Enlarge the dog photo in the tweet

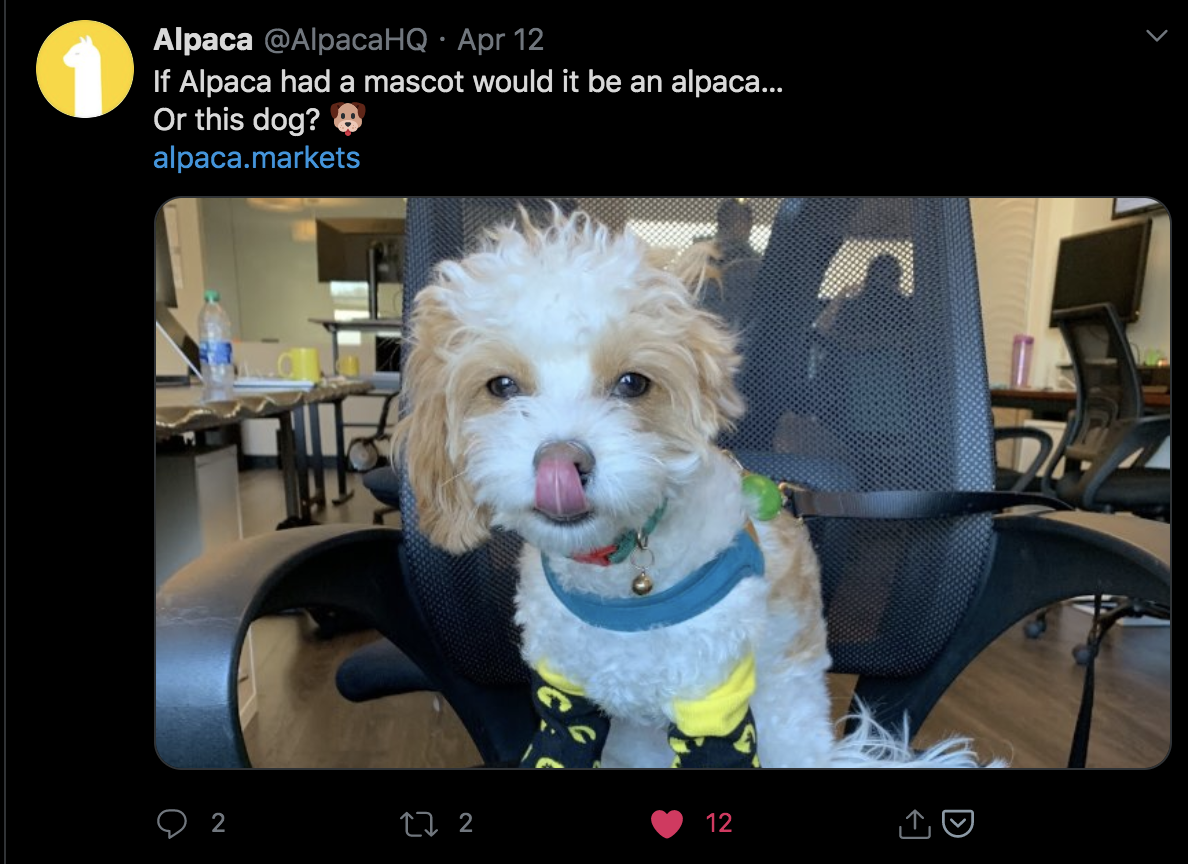(x=663, y=483)
